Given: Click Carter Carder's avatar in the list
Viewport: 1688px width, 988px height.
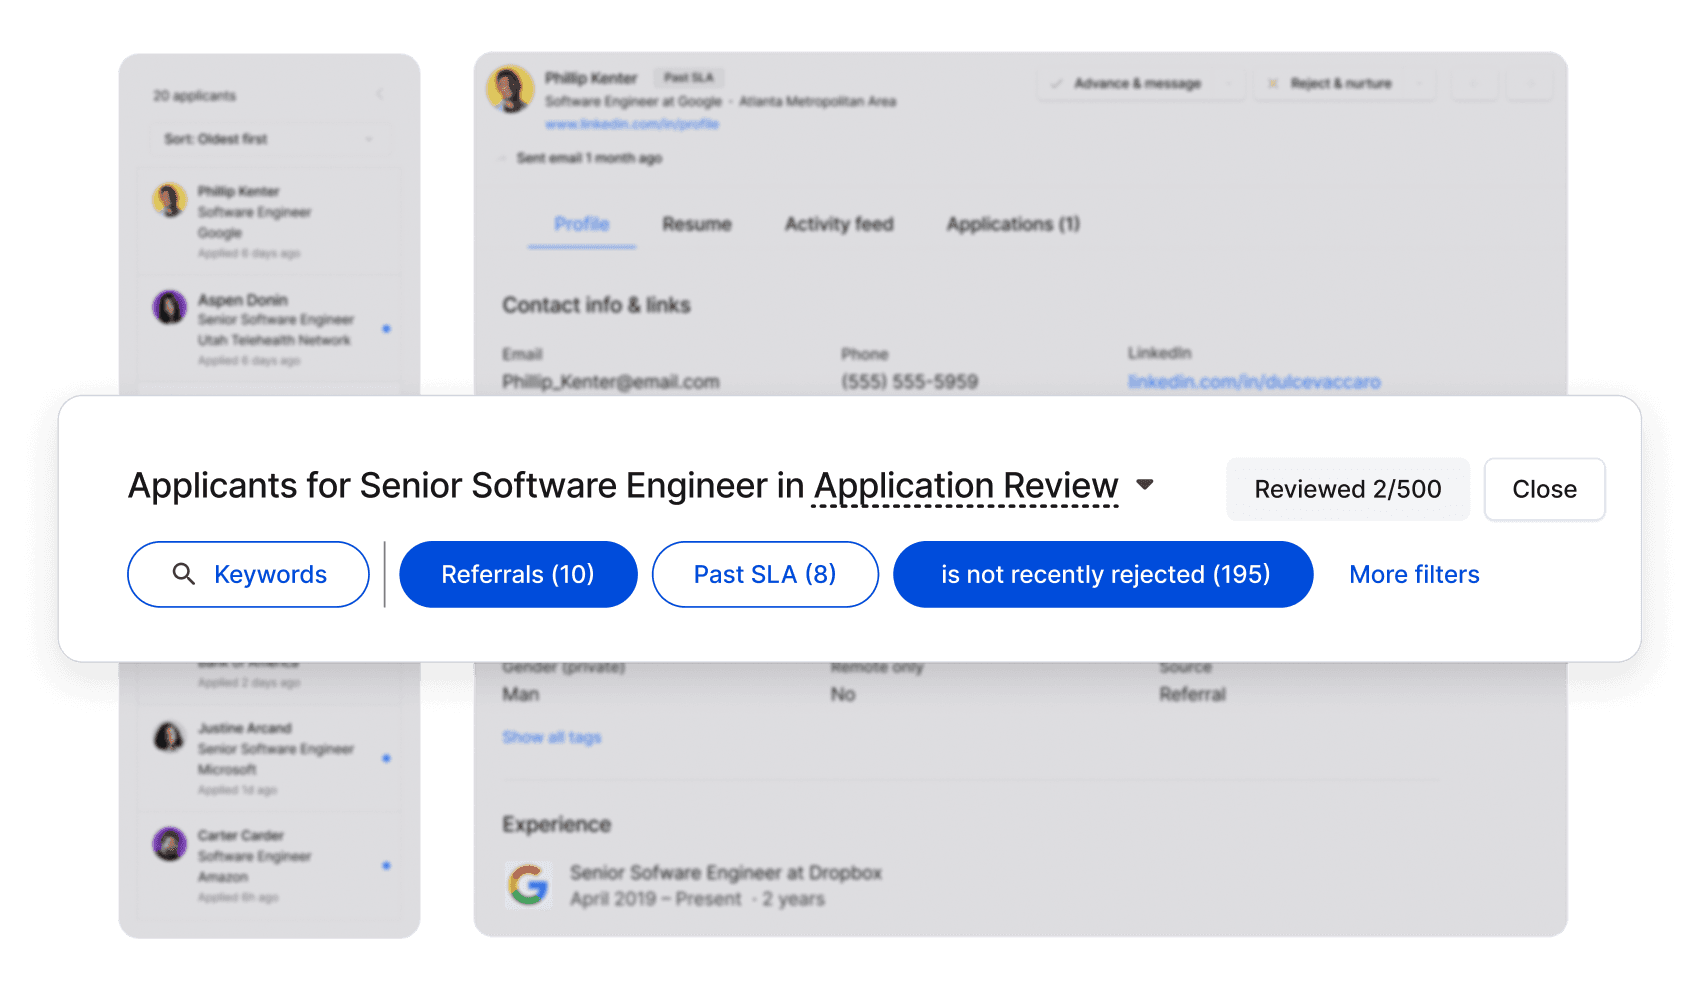Looking at the screenshot, I should click(x=170, y=844).
